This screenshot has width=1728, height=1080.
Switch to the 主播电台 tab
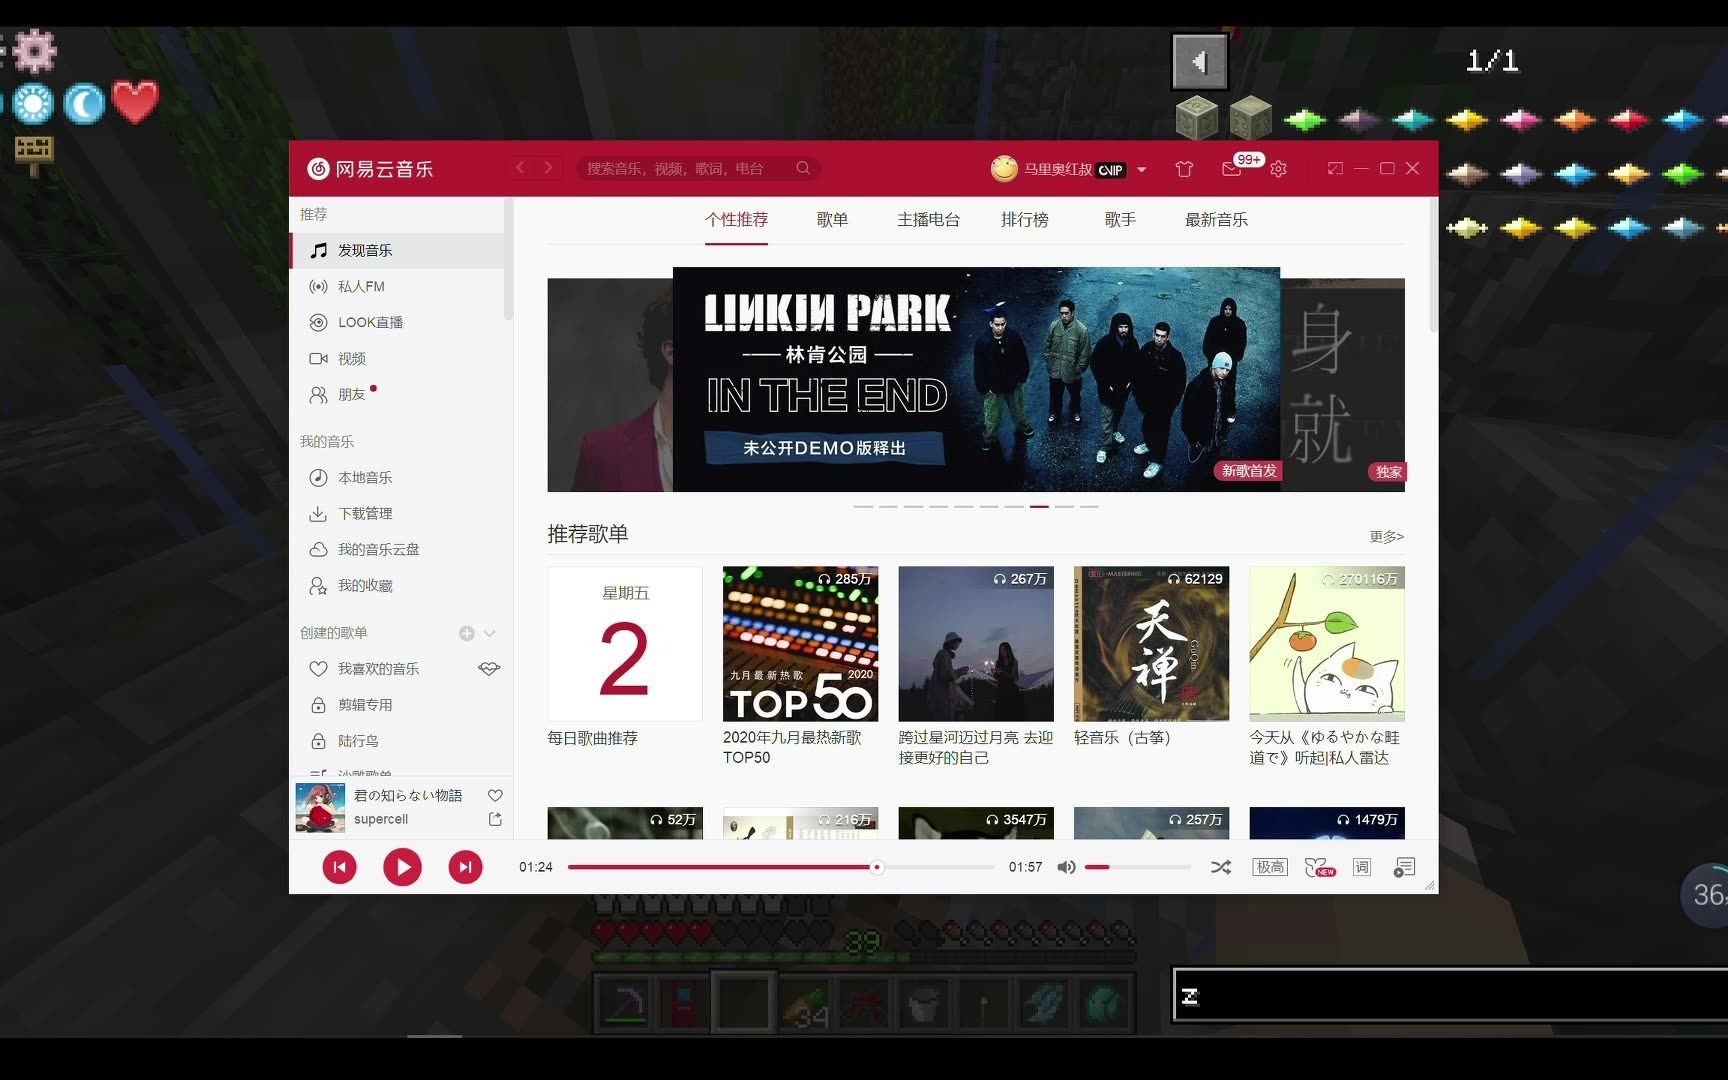[928, 219]
